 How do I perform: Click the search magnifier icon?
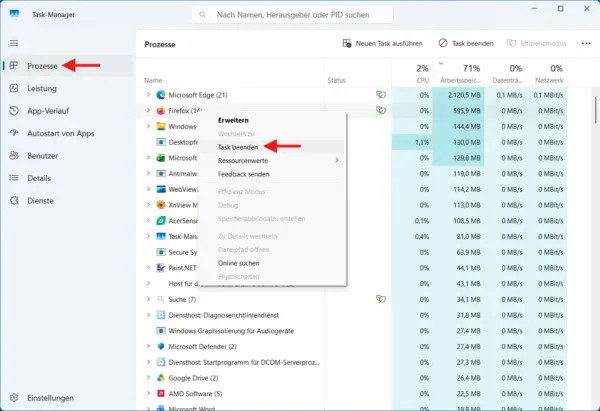click(x=202, y=15)
